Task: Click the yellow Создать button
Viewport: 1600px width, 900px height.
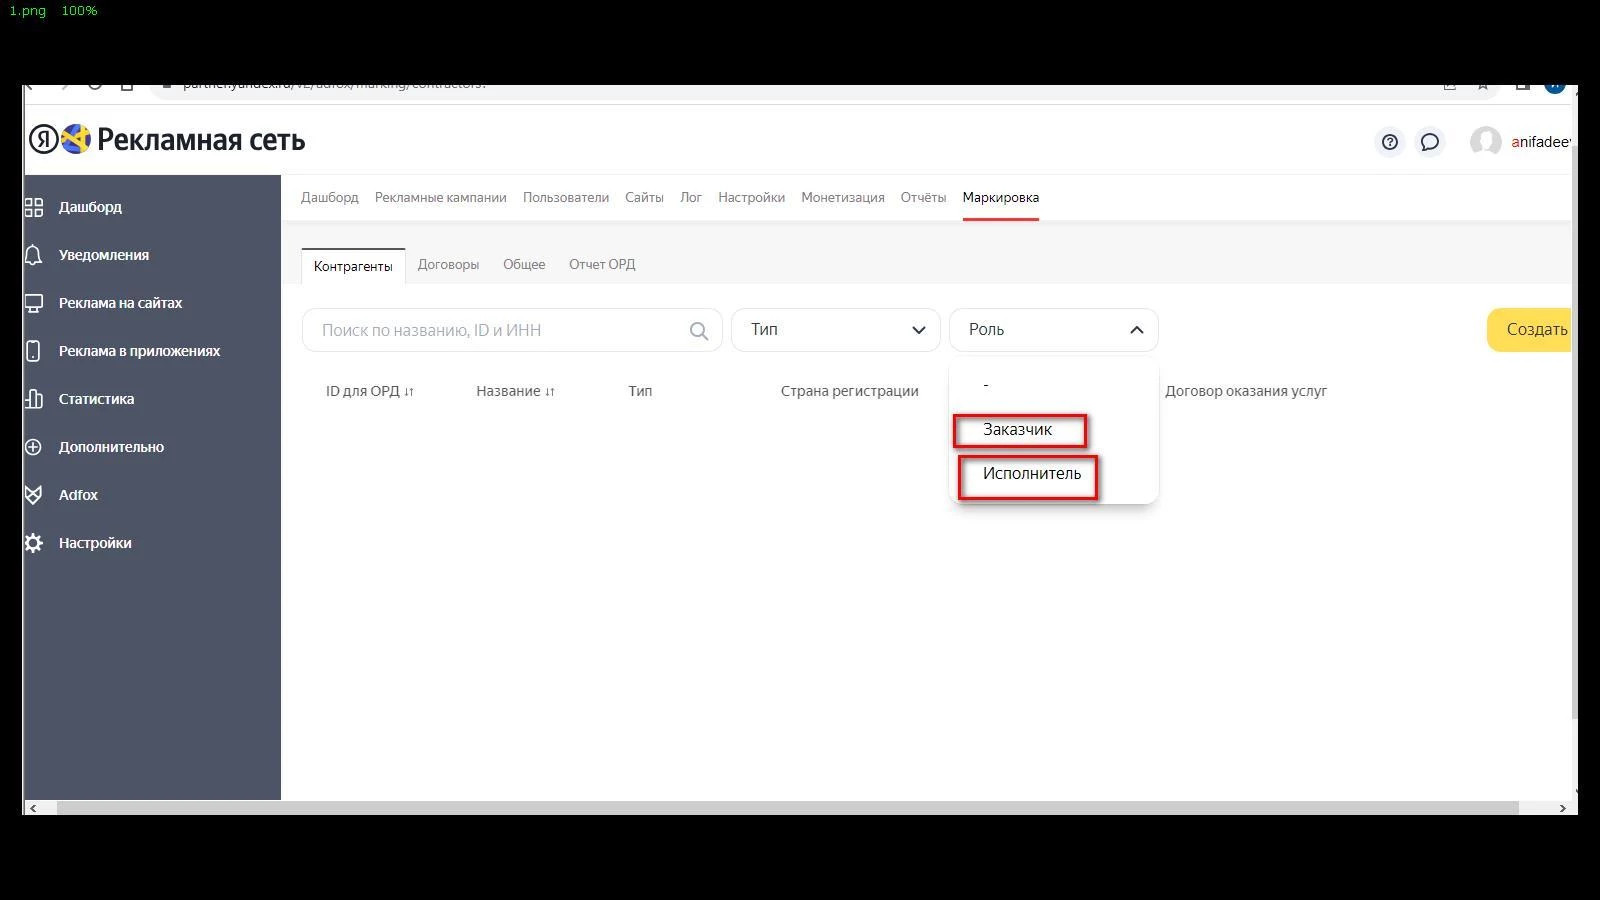Action: 1530,330
